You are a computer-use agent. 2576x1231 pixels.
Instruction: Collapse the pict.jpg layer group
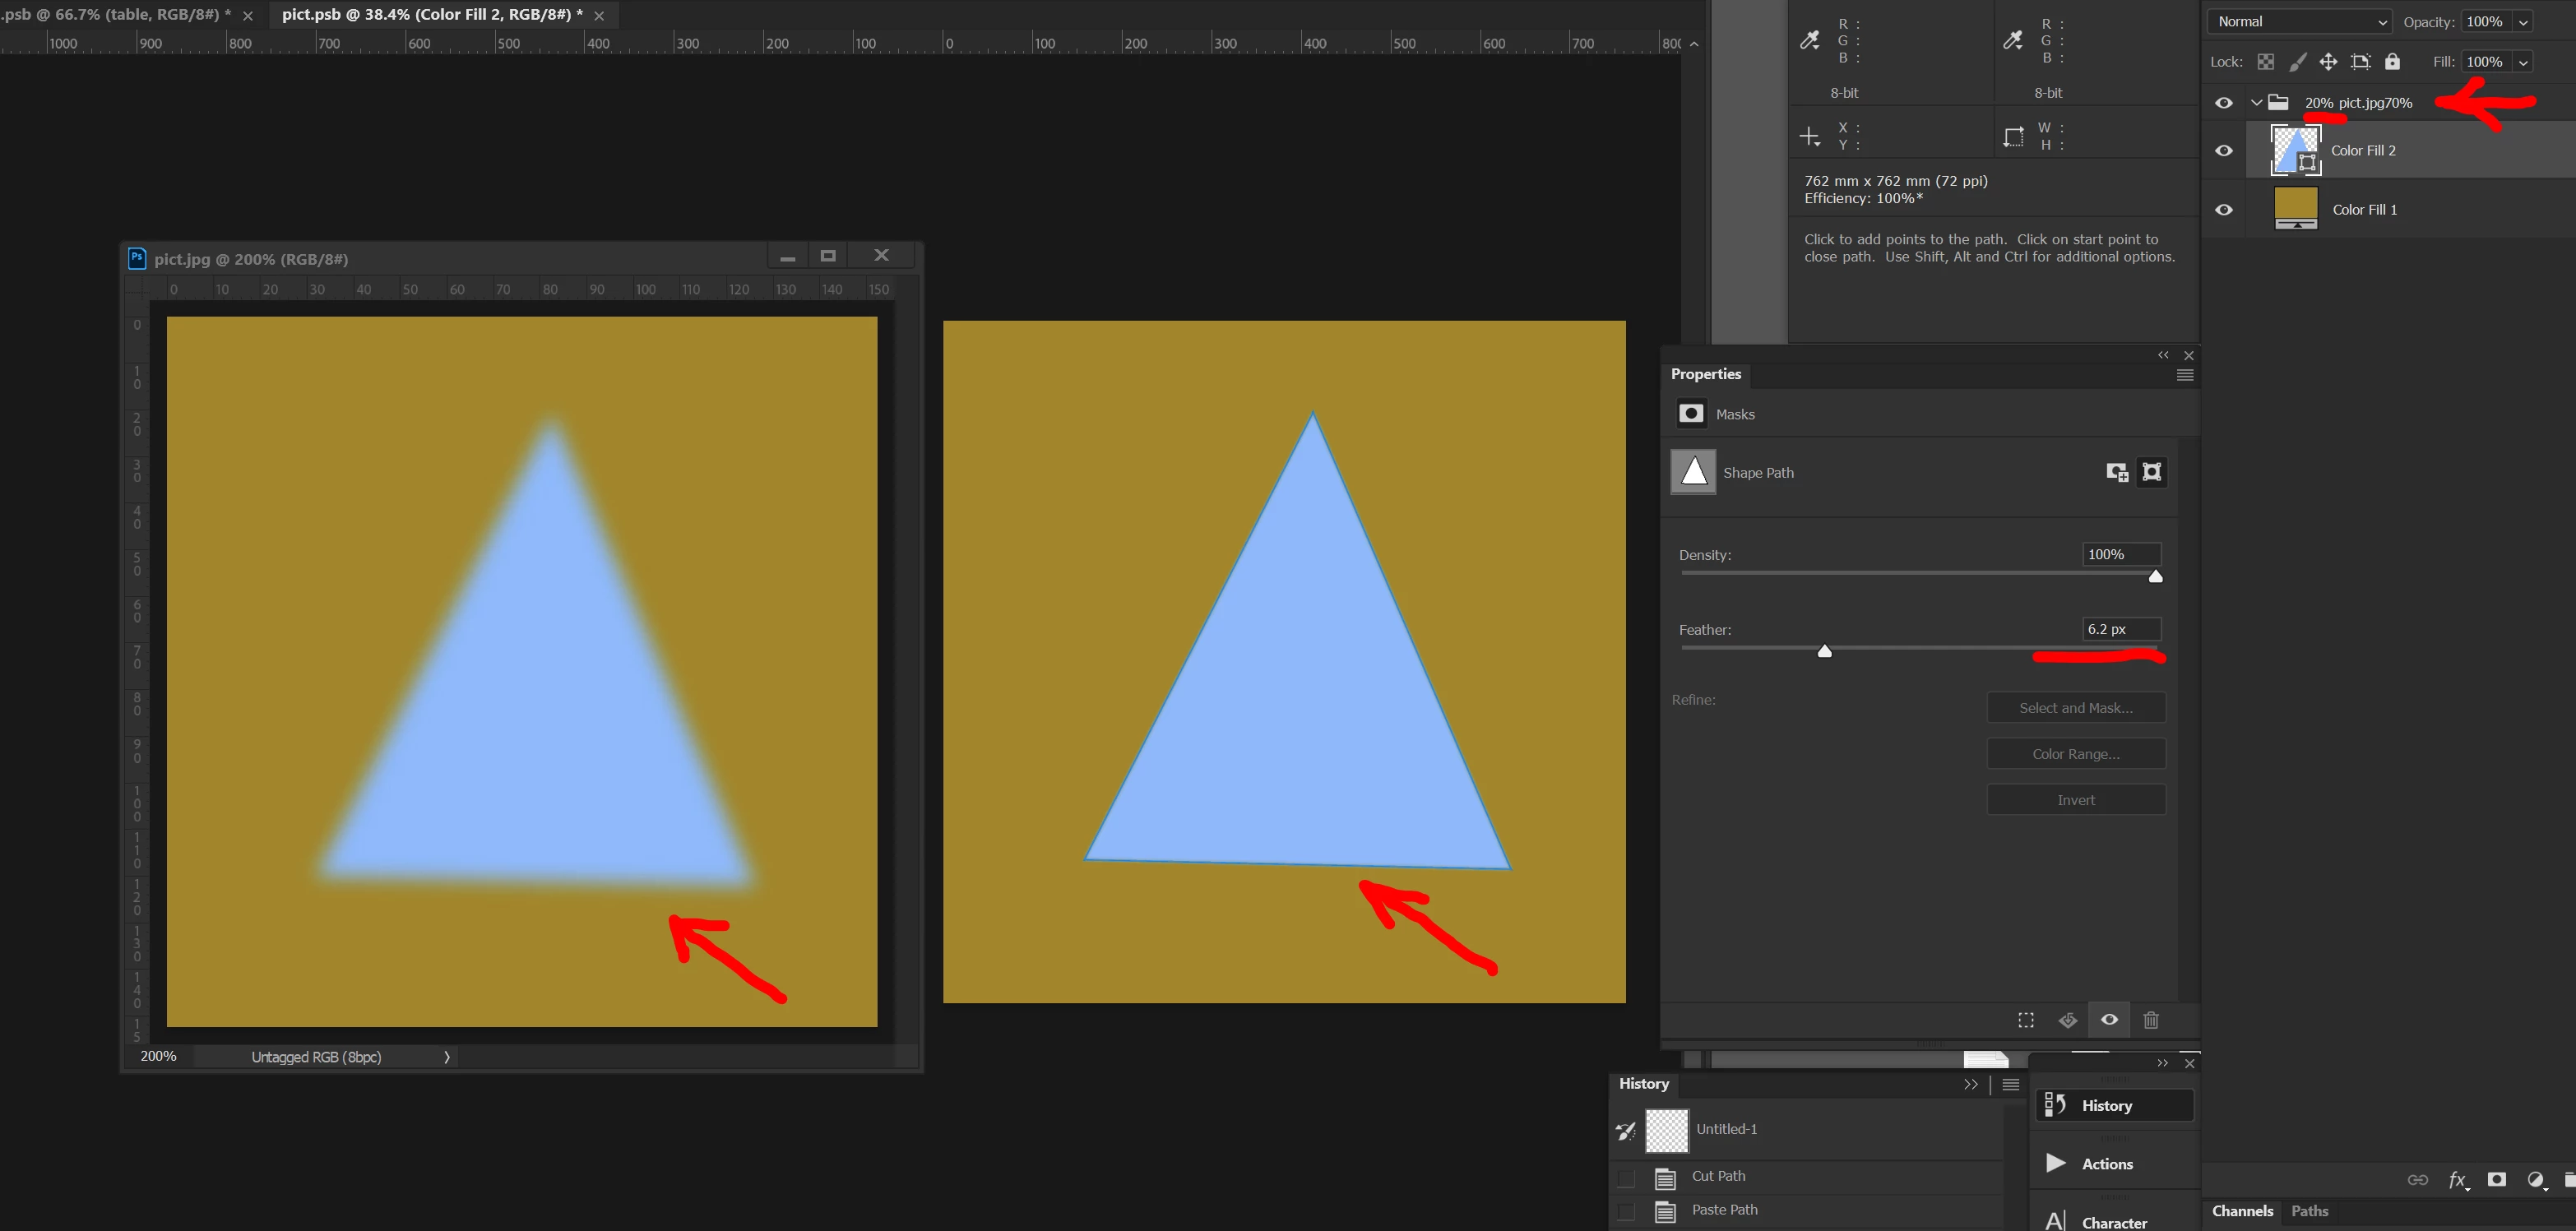tap(2256, 103)
